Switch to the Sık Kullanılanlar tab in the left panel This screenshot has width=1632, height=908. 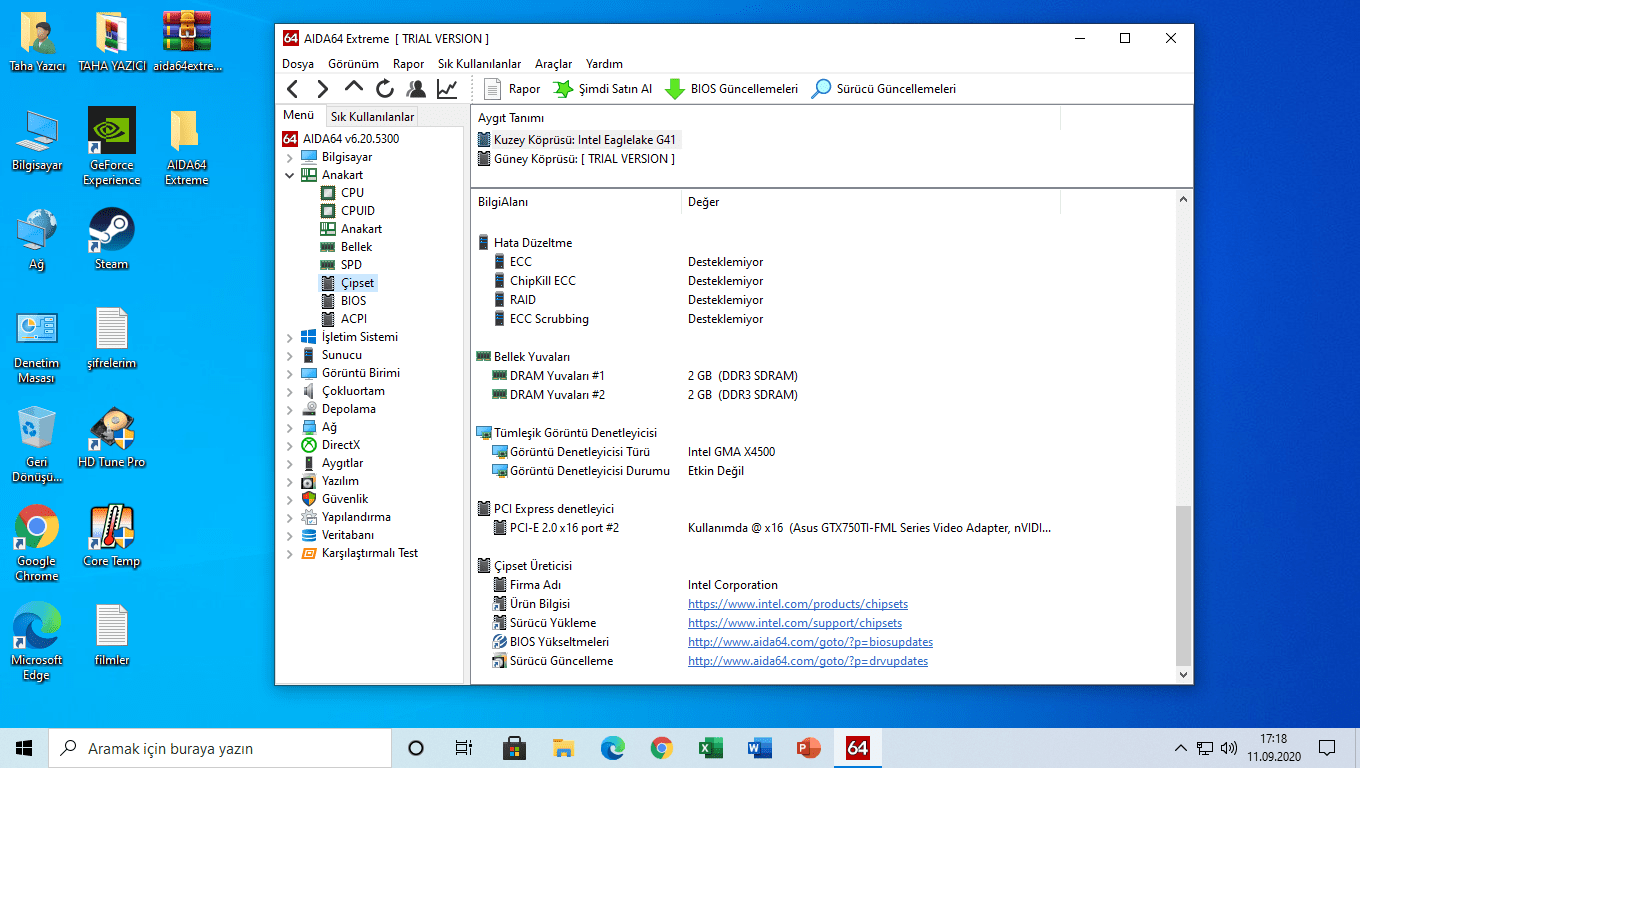[372, 117]
